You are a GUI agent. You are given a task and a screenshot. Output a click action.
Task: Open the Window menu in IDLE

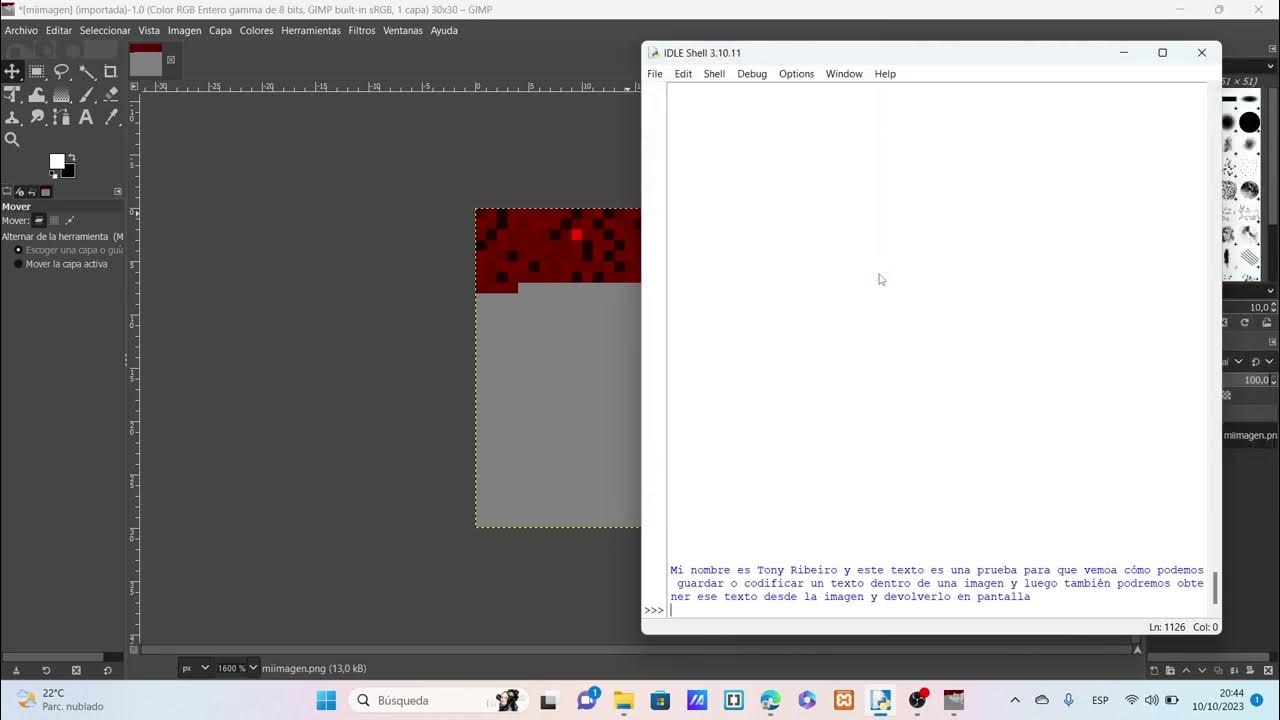[844, 74]
